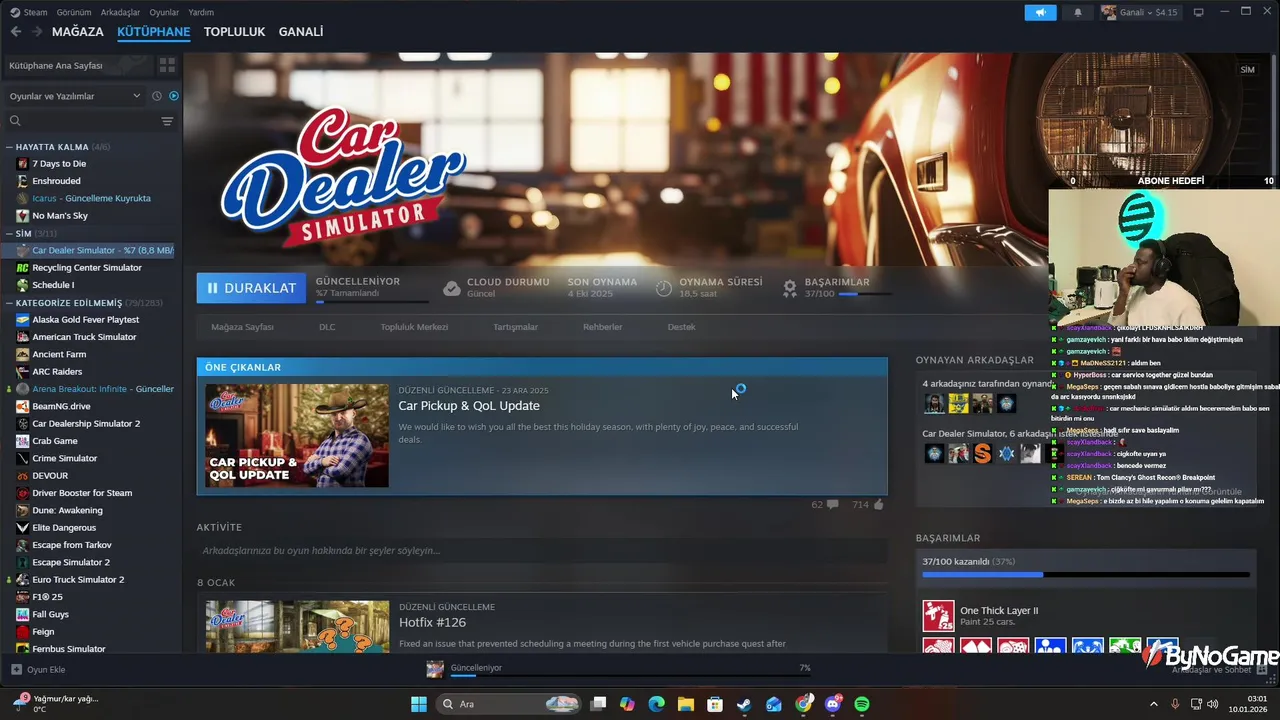This screenshot has height=720, width=1280.
Task: Show hidden system tray icons
Action: [x=1153, y=704]
